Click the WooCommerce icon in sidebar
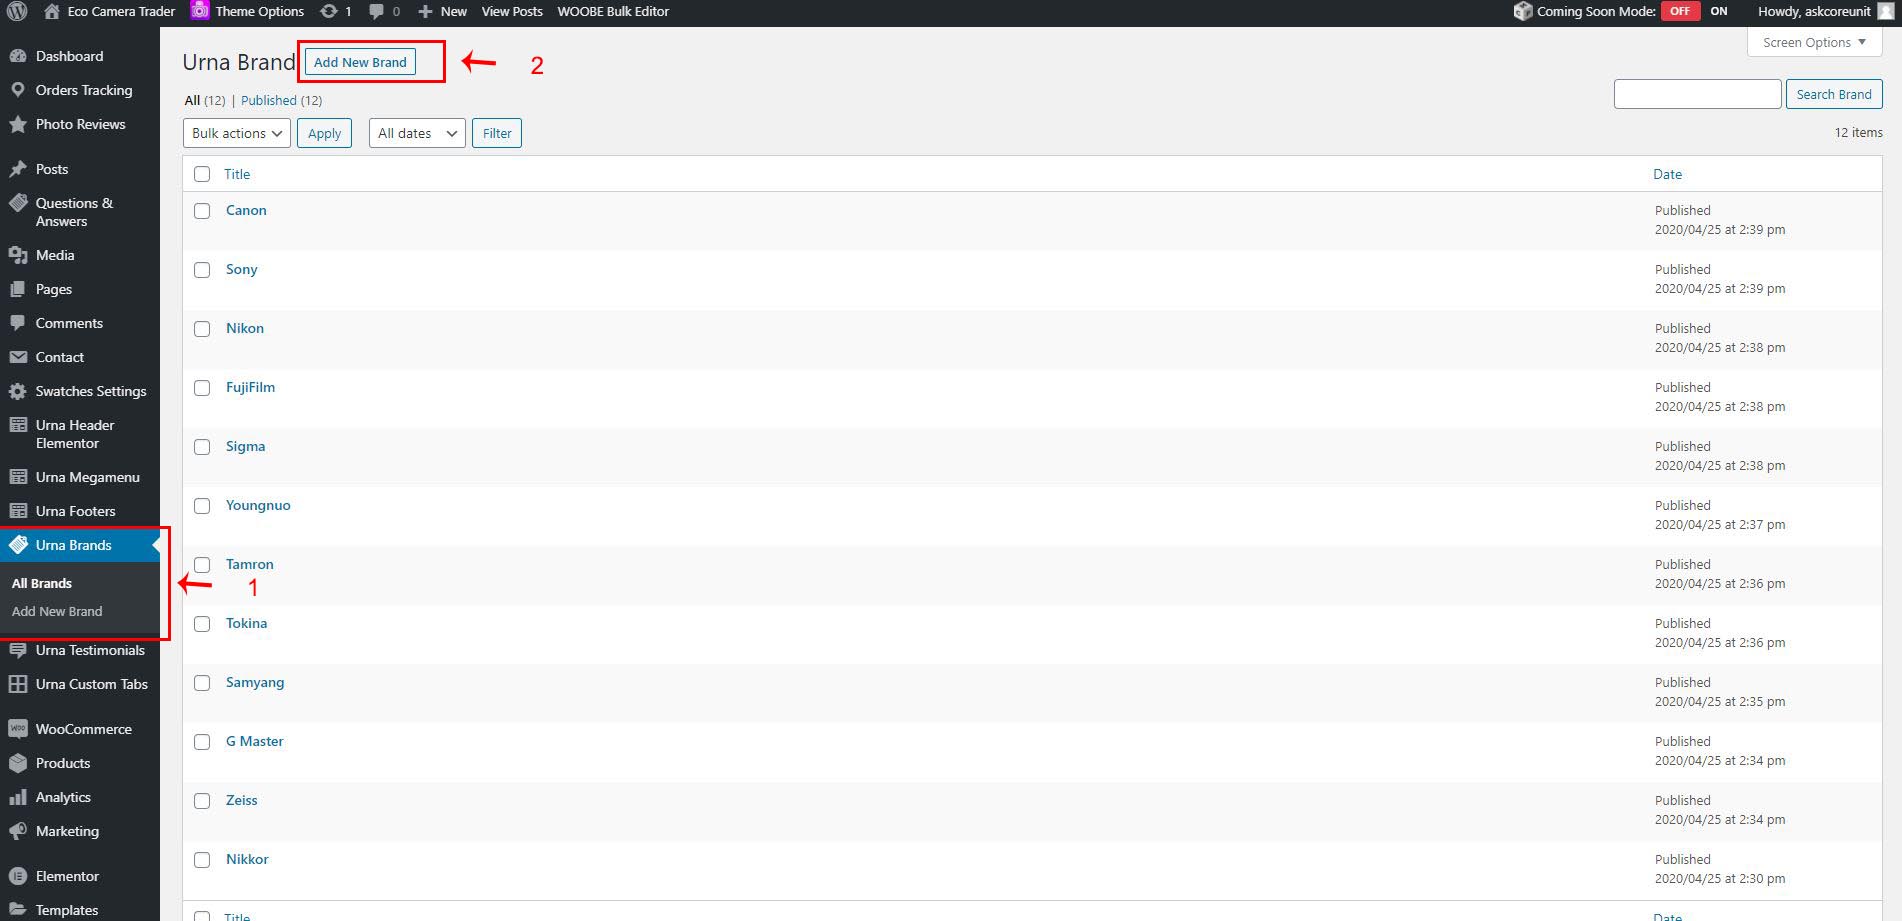 pyautogui.click(x=18, y=729)
